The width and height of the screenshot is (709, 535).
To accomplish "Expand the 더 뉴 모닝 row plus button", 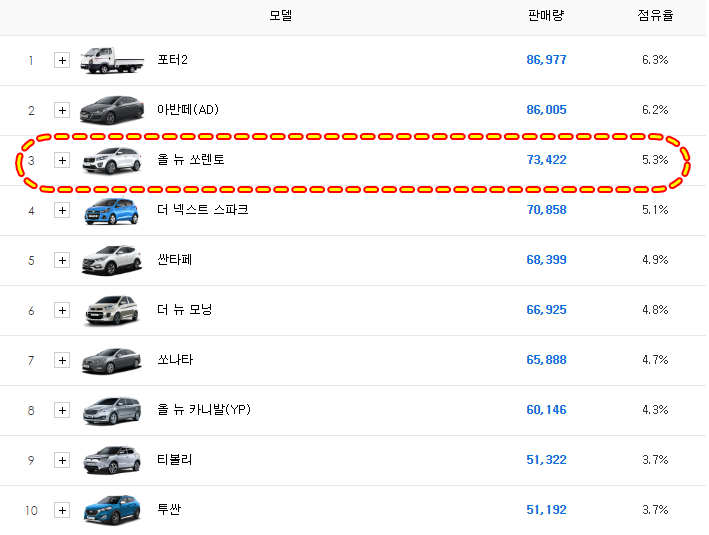I will click(62, 310).
